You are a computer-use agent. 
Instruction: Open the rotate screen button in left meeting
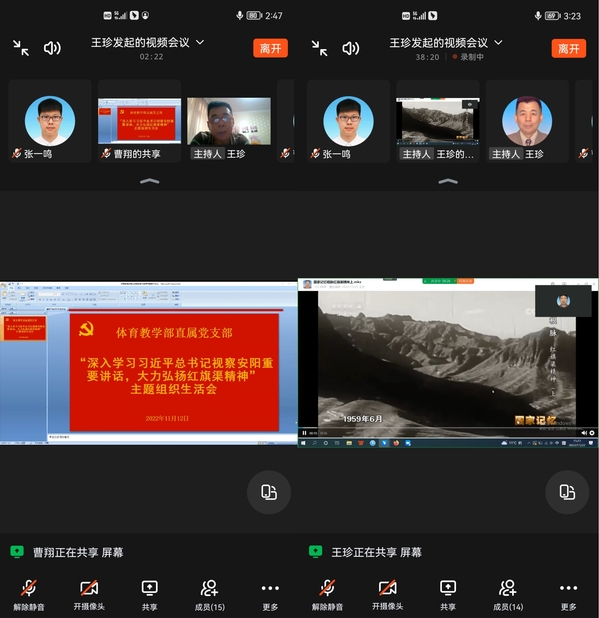click(269, 492)
